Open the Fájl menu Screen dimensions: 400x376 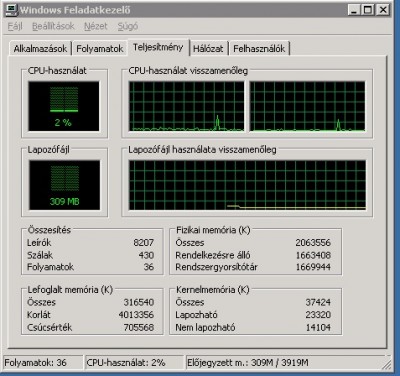click(x=15, y=26)
